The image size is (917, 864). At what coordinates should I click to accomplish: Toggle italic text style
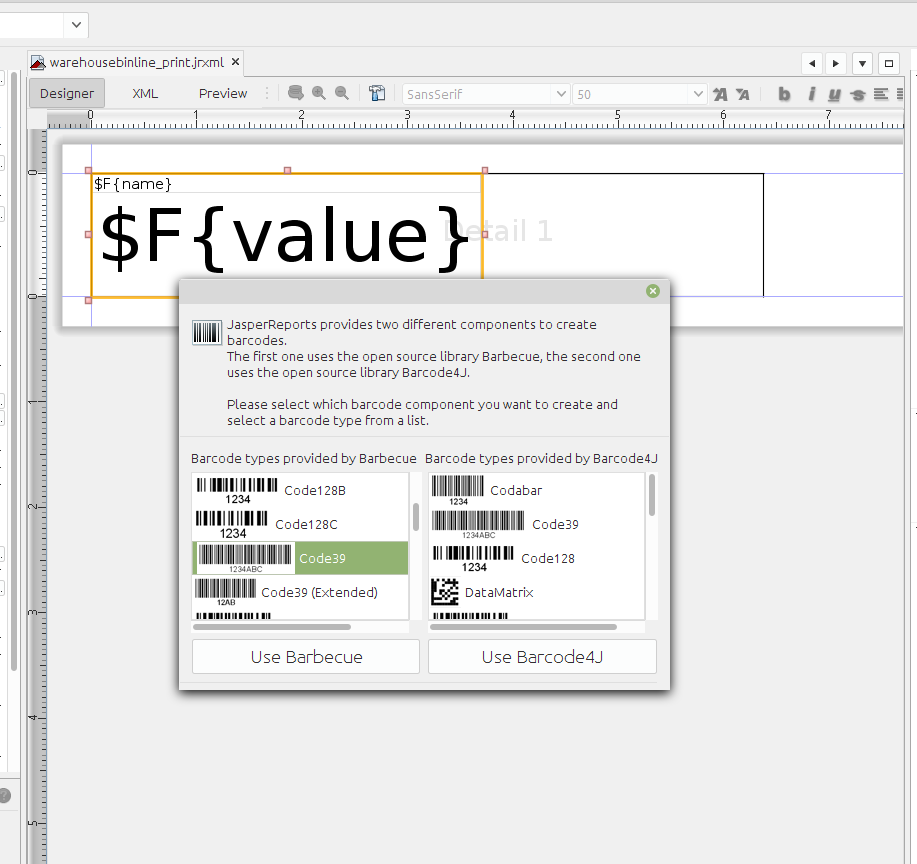811,94
